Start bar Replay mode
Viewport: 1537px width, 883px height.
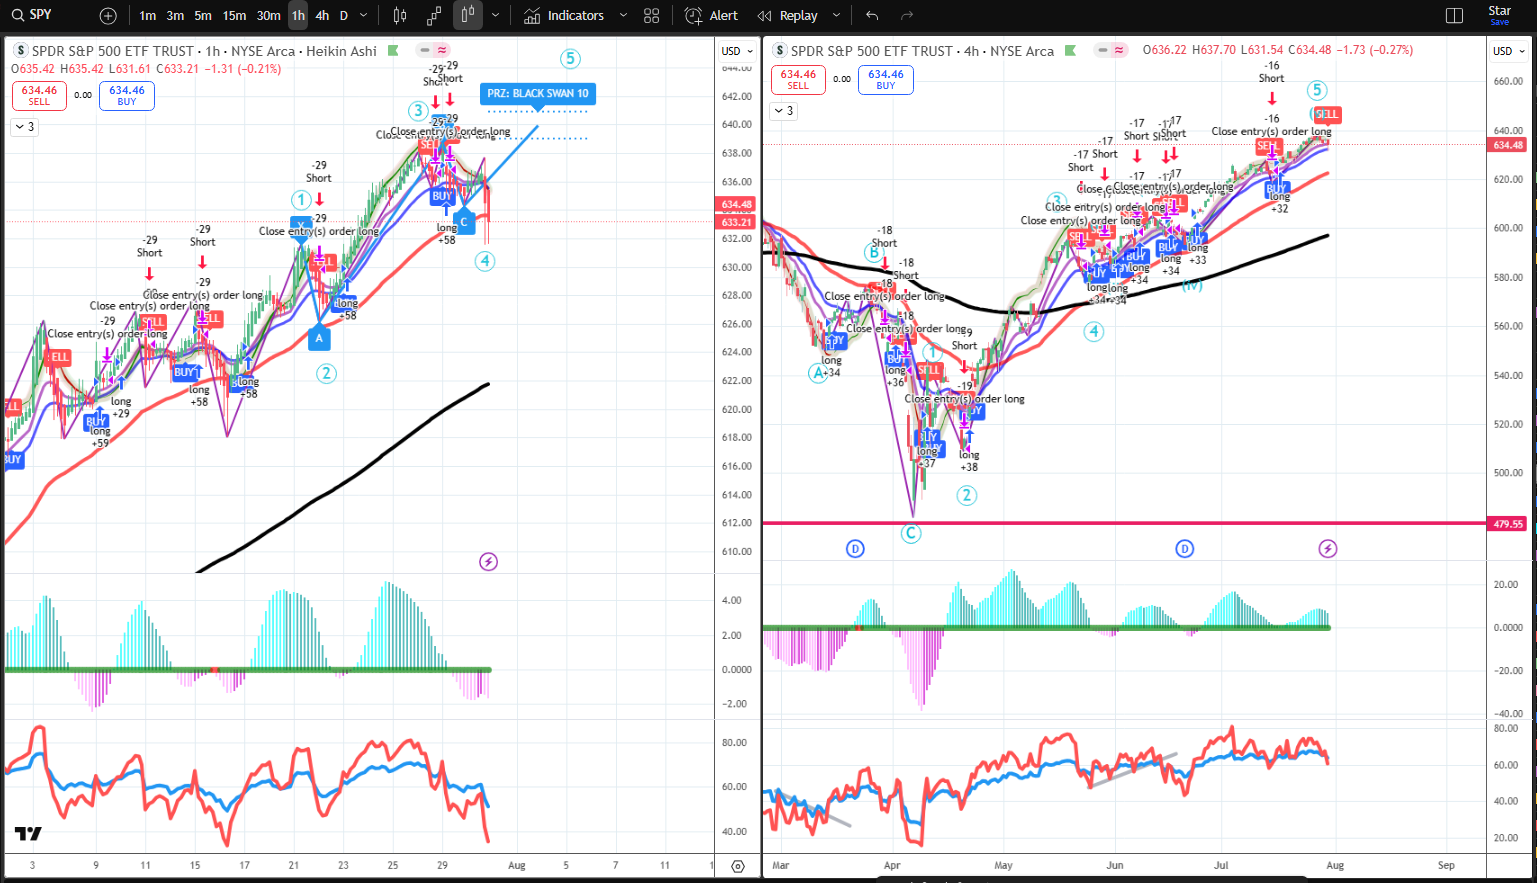(x=788, y=16)
